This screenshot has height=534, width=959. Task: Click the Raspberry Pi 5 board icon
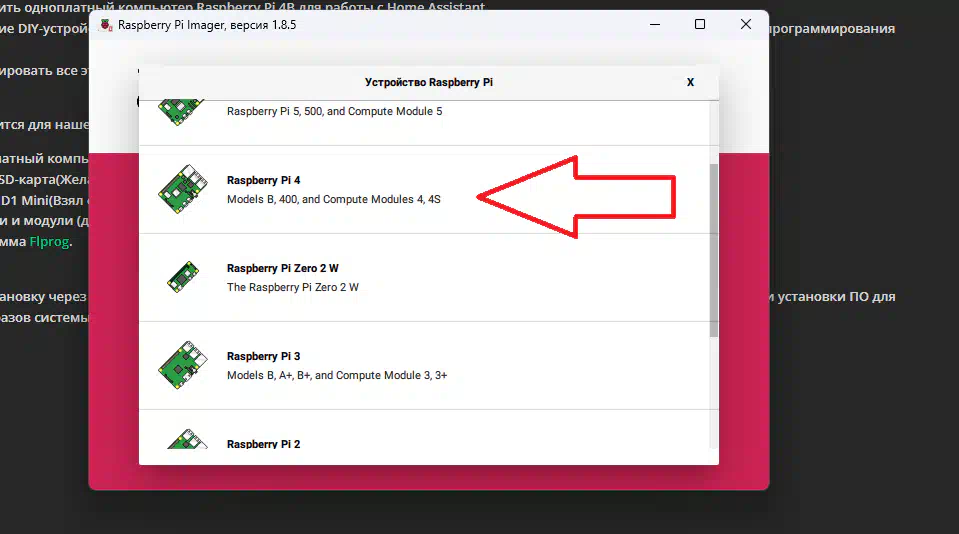click(181, 113)
